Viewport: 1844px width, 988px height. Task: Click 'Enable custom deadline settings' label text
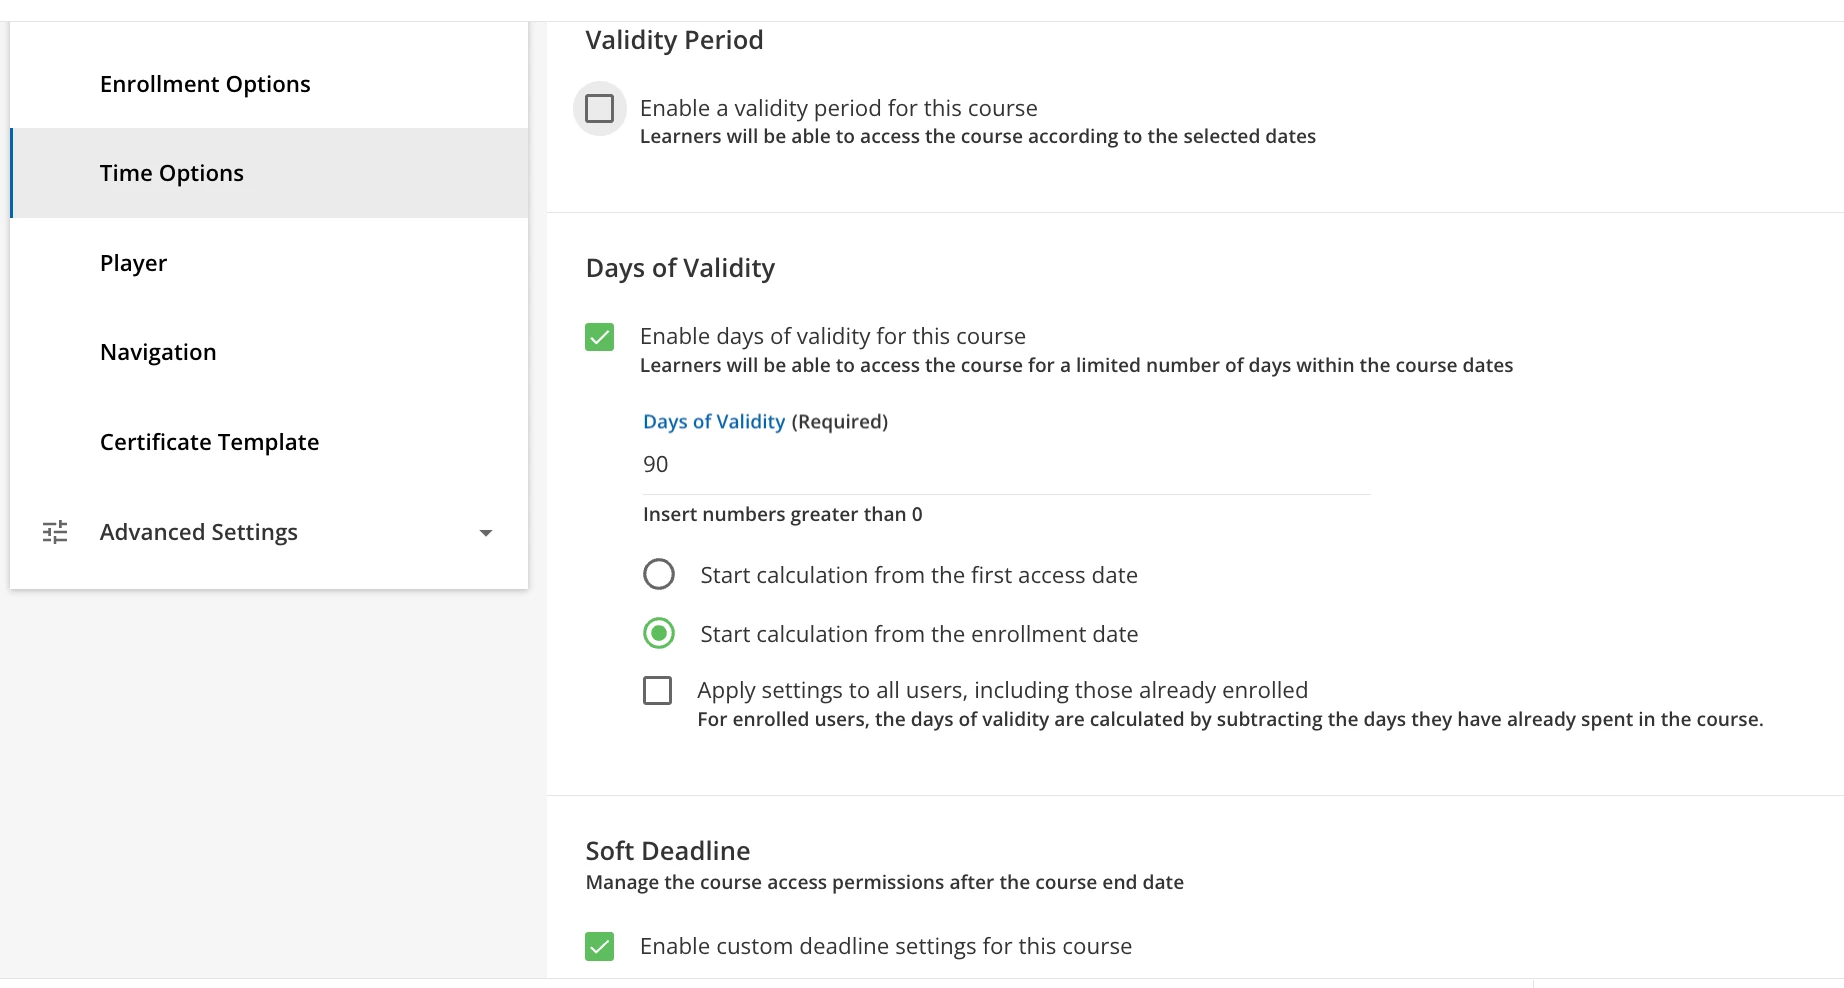(885, 946)
